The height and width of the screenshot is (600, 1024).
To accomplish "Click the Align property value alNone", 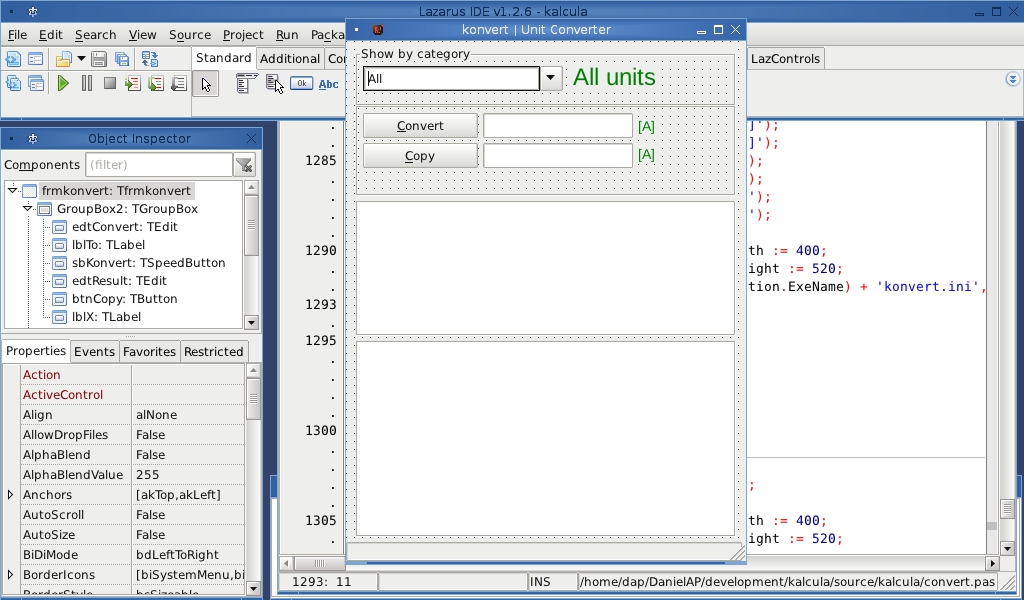I will click(188, 415).
